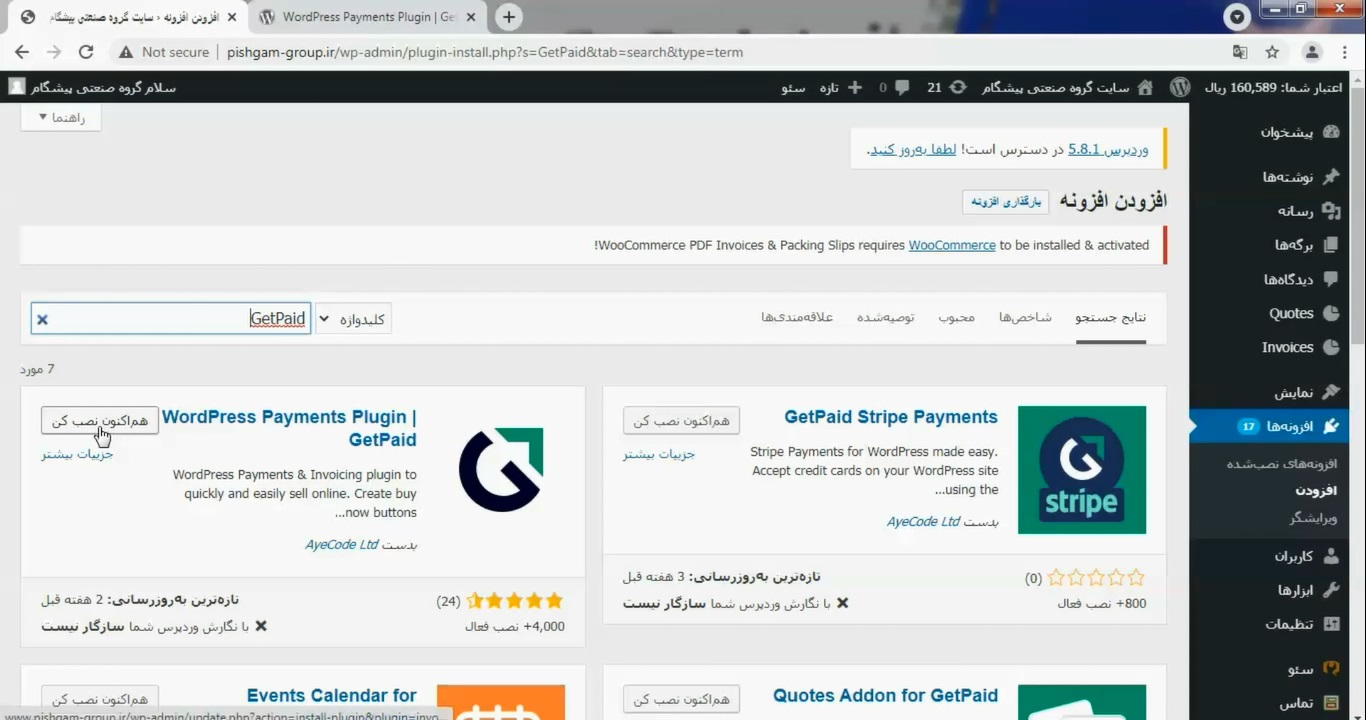The width and height of the screenshot is (1366, 720).
Task: Open Tools (ابزارها) wrench icon
Action: [1330, 590]
